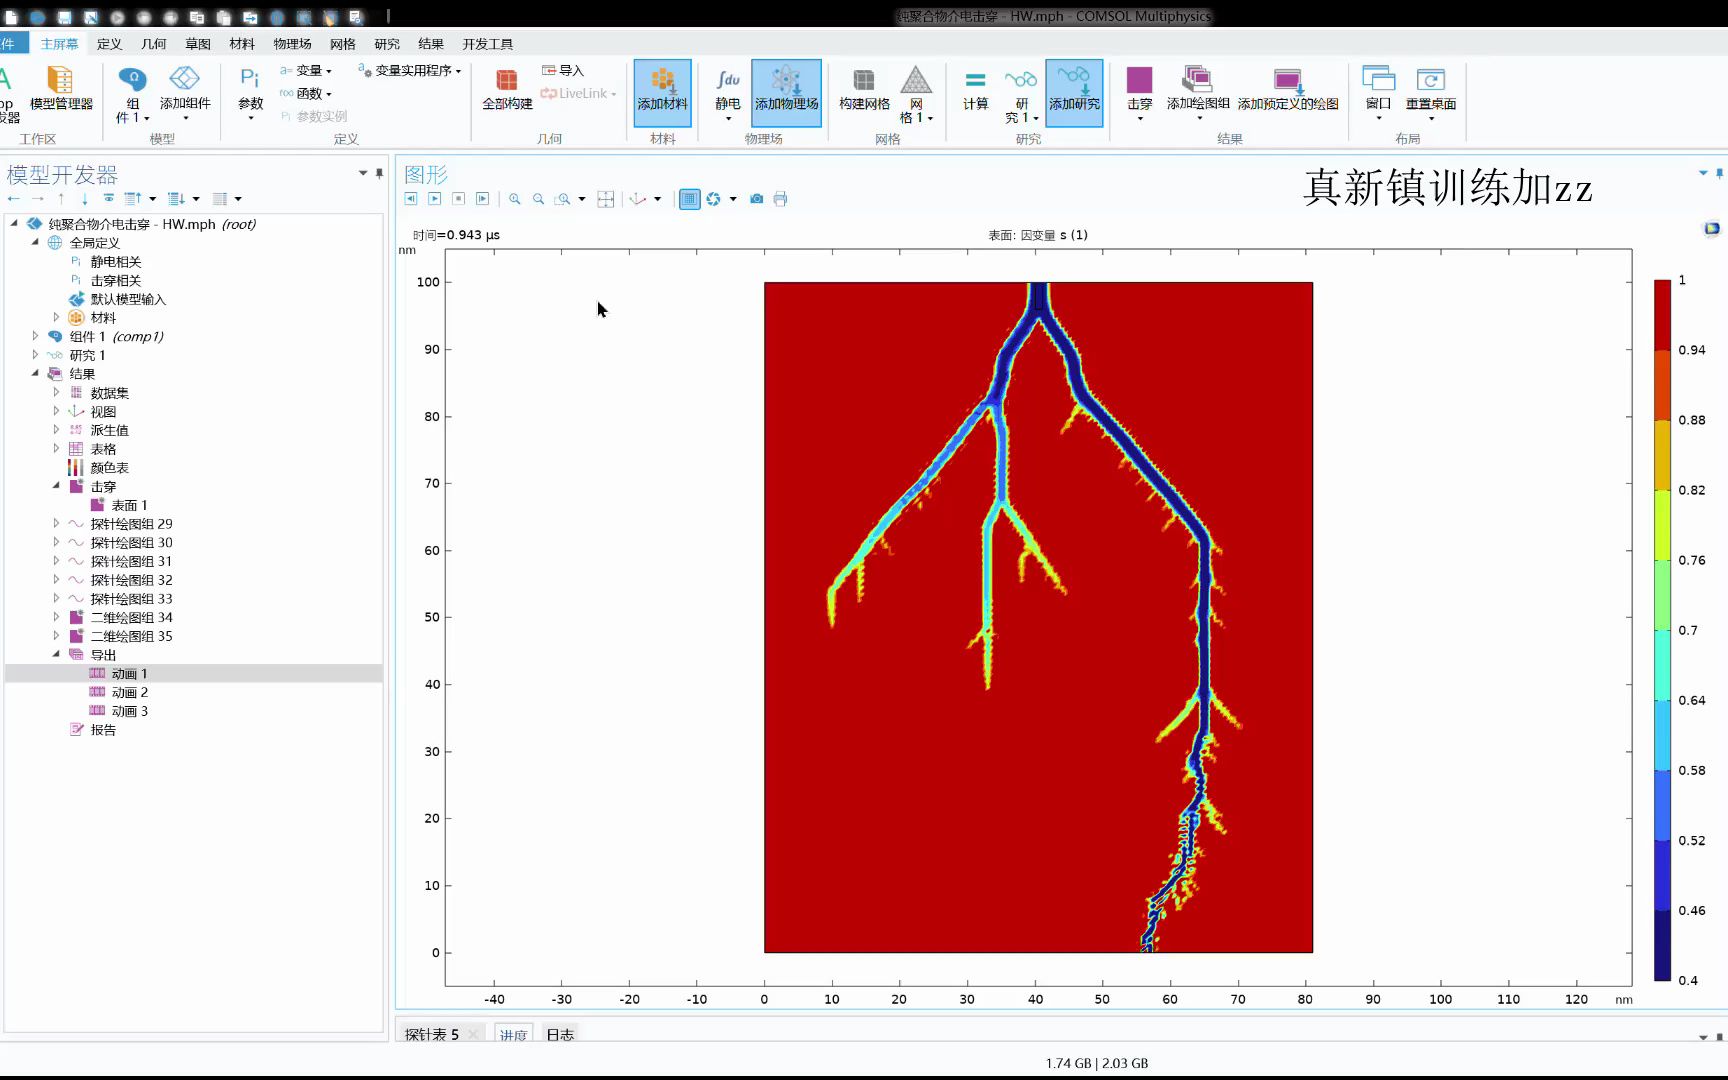Click the move-down arrow in Model Builder toolbar

tap(85, 198)
